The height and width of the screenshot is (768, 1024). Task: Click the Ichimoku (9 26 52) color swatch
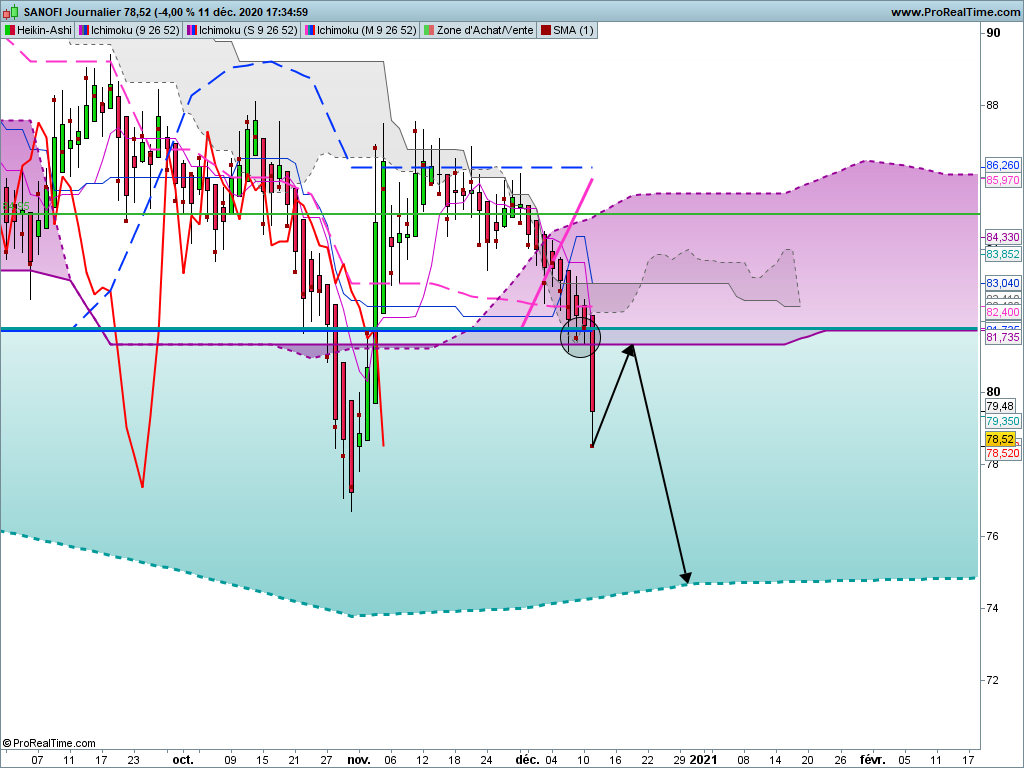pyautogui.click(x=84, y=30)
